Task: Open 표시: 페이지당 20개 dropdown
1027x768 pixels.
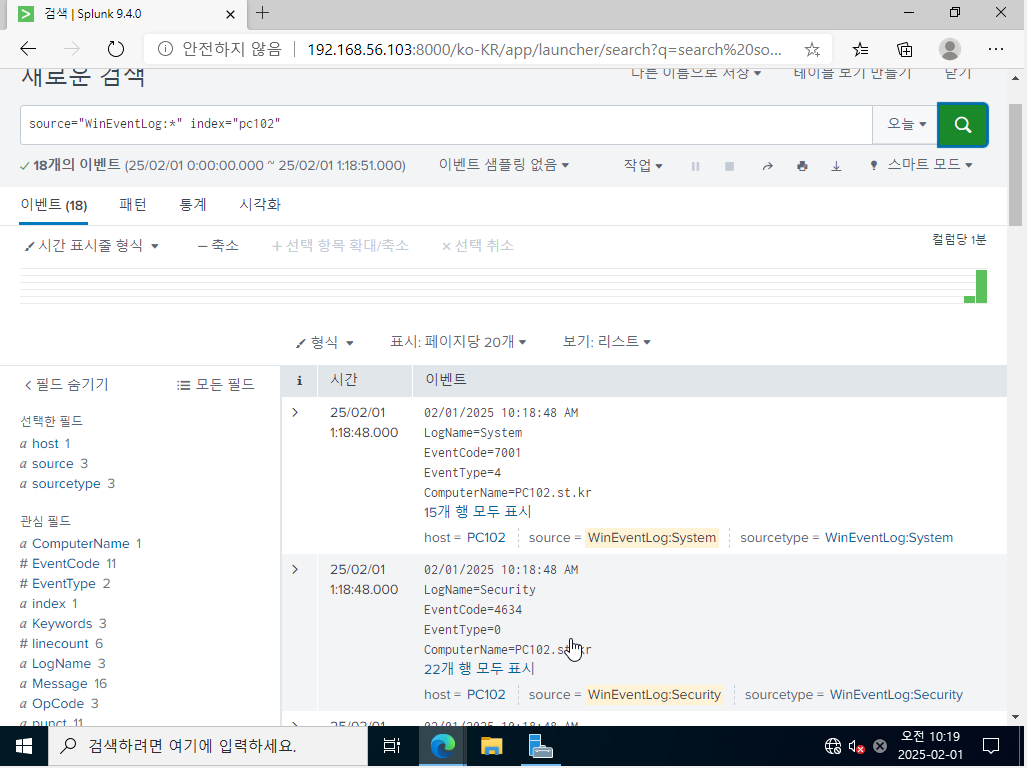Action: [458, 342]
